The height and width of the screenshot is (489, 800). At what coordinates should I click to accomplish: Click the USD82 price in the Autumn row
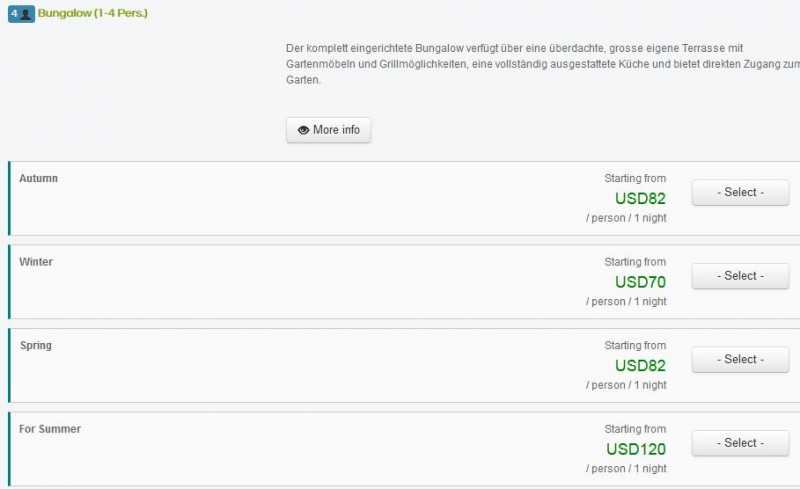640,198
